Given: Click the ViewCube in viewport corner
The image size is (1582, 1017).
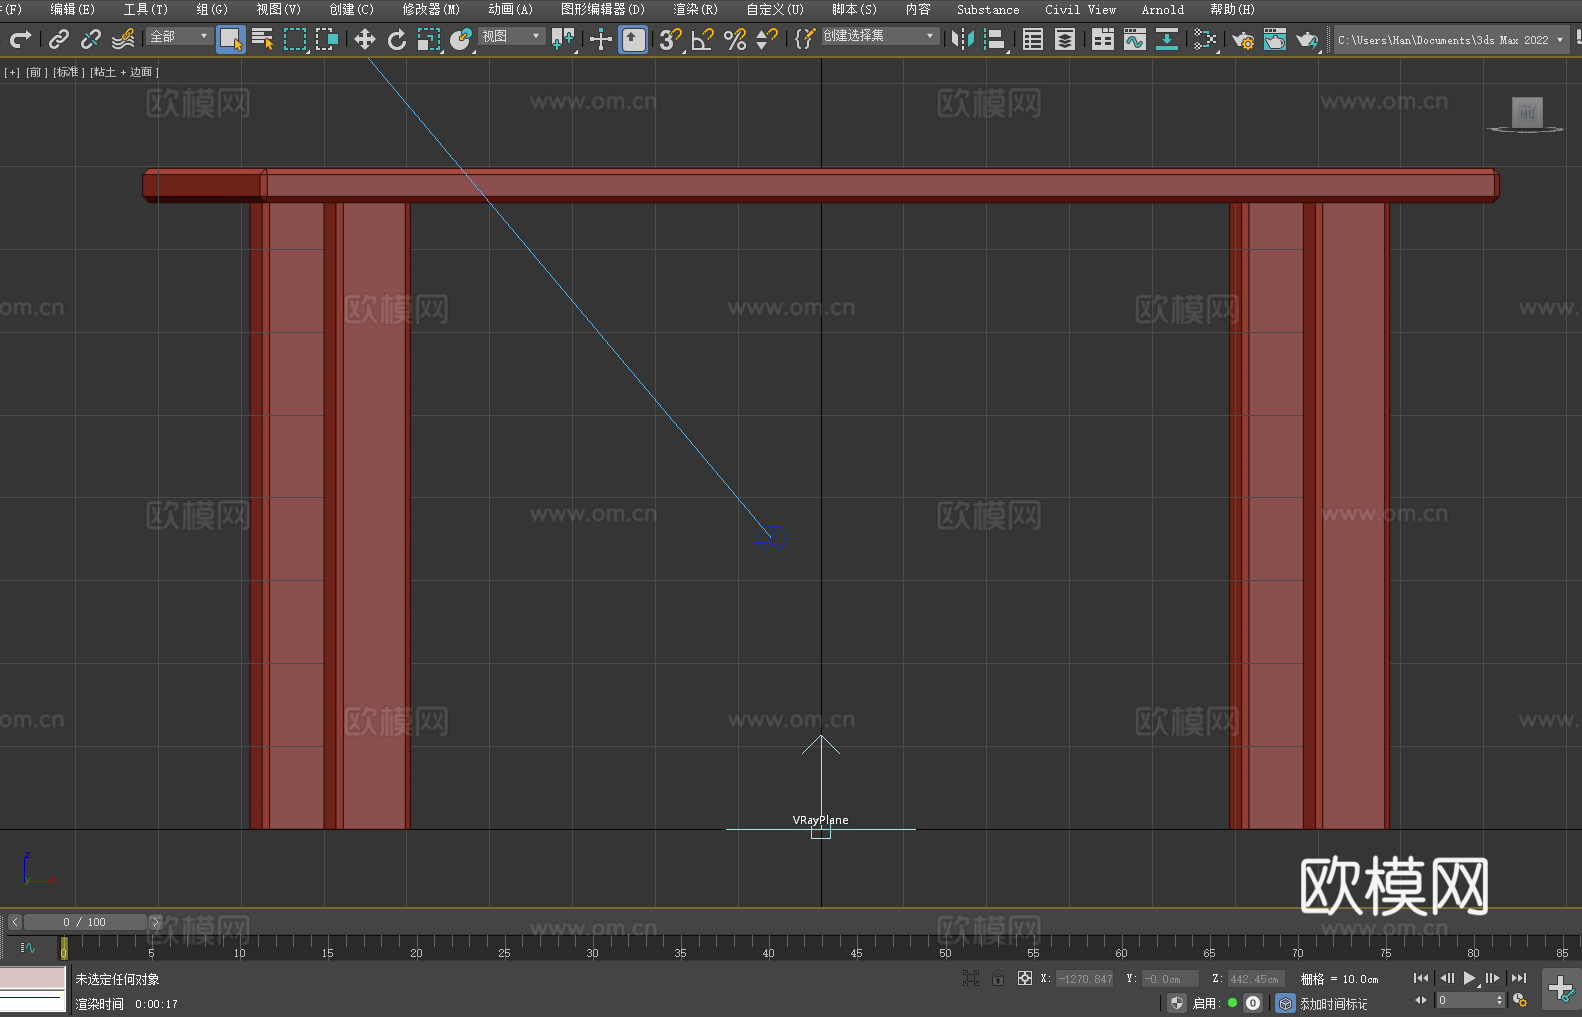Looking at the screenshot, I should point(1527,112).
